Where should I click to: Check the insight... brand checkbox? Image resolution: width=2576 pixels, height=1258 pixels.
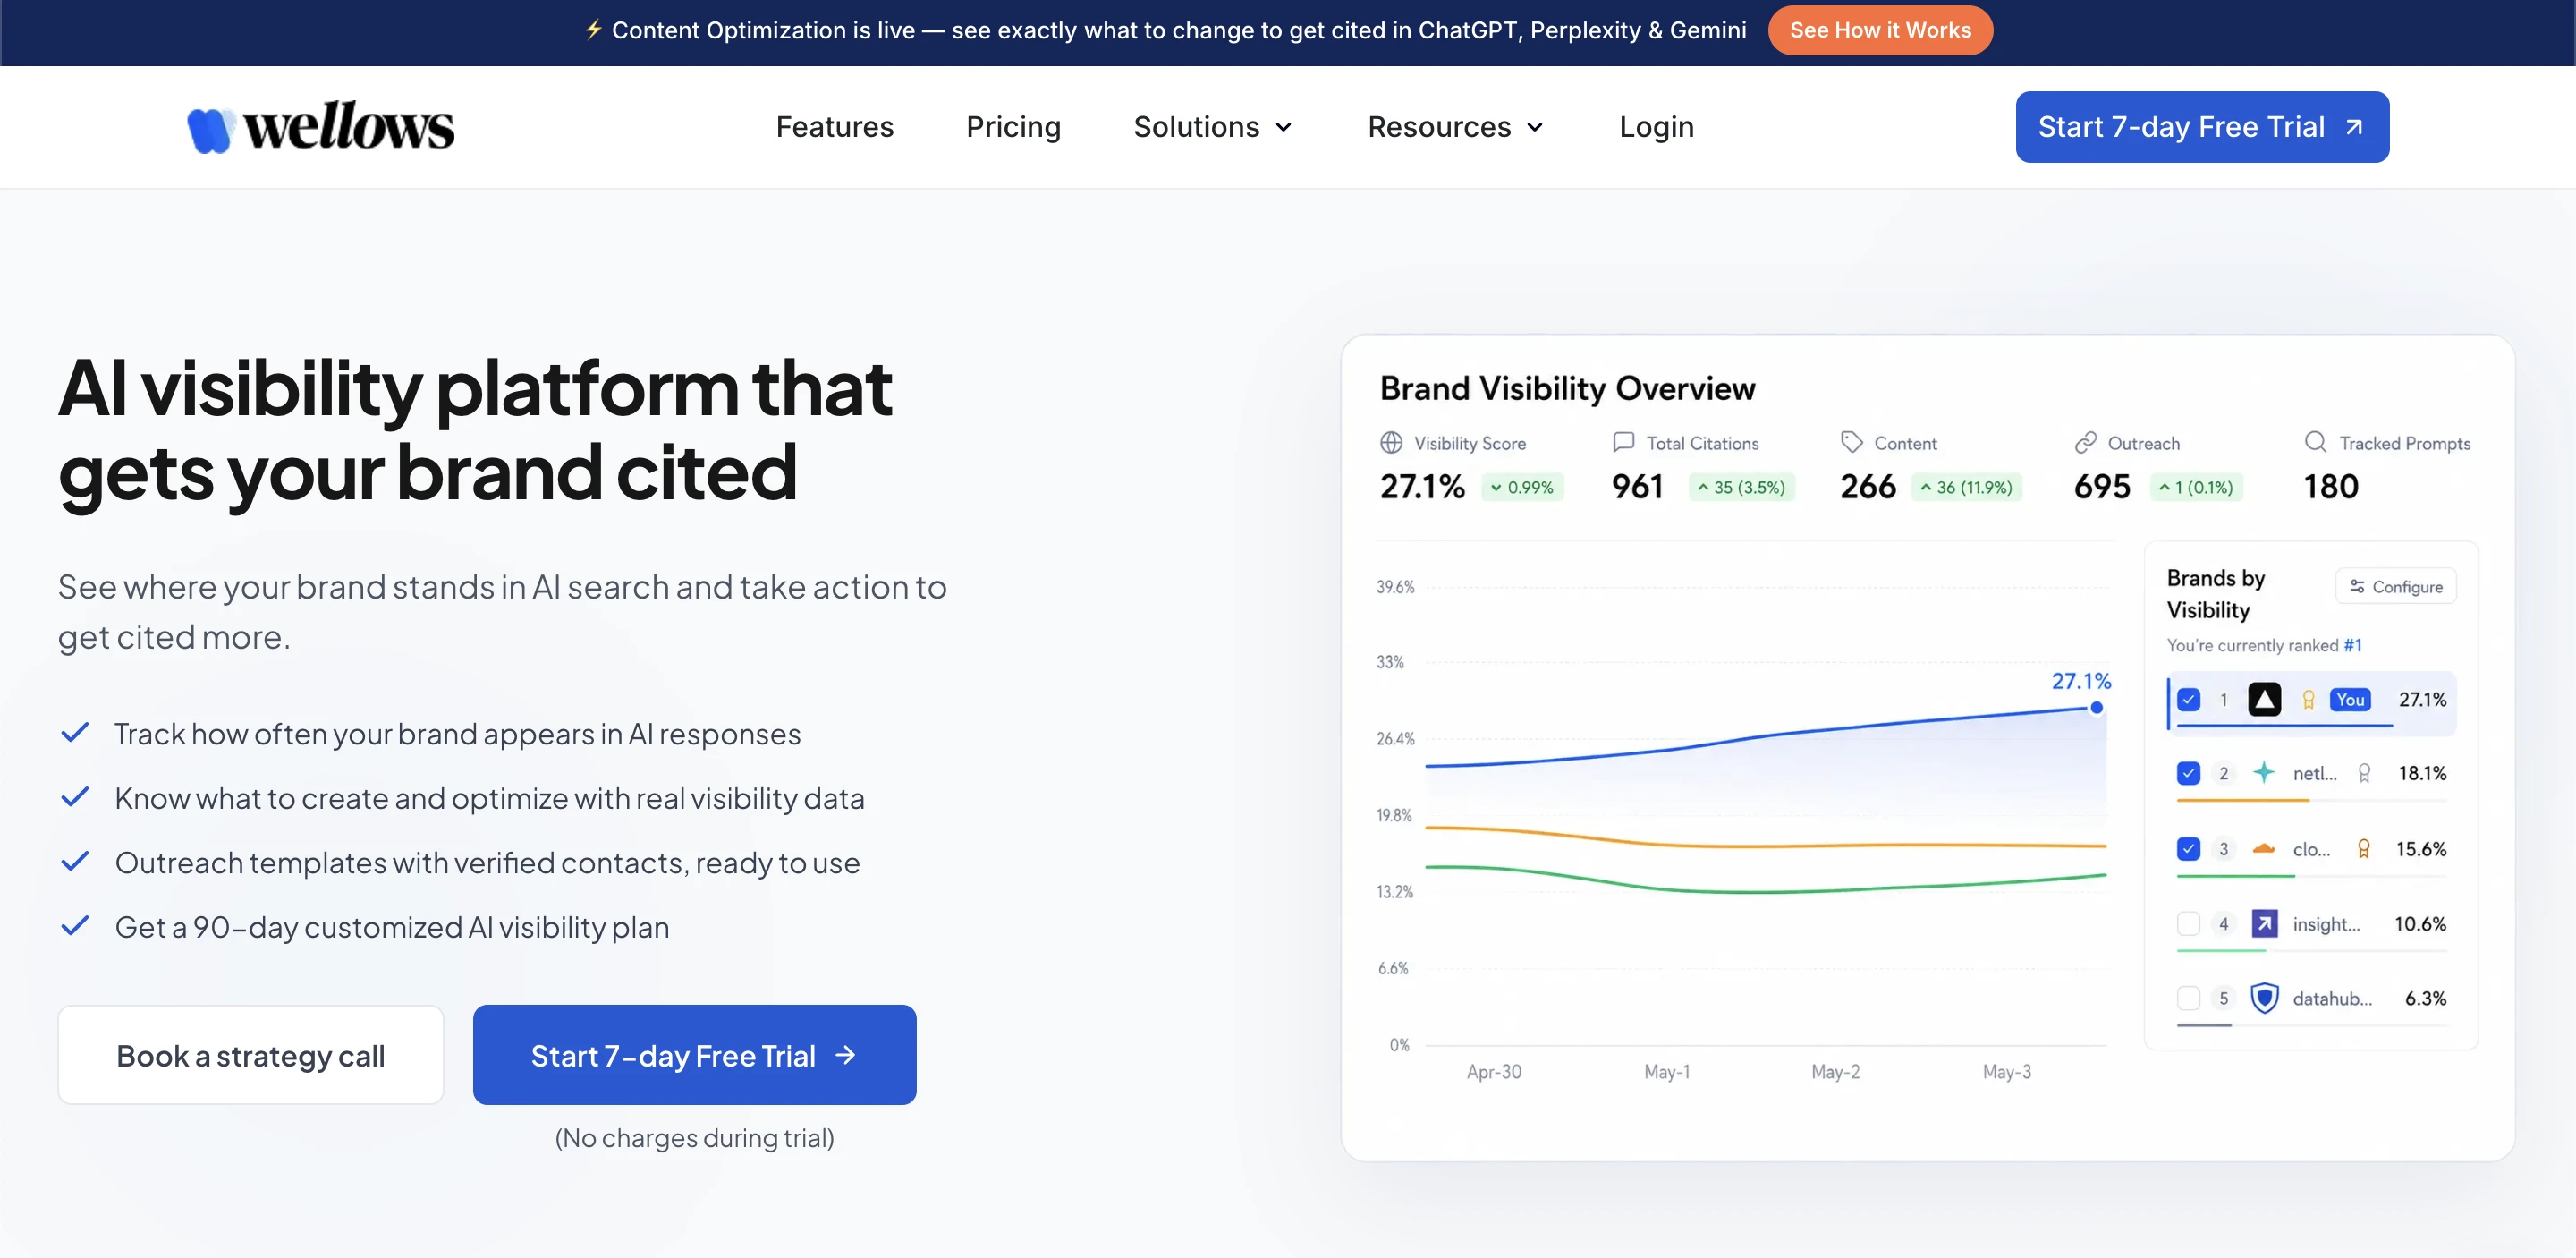[x=2188, y=923]
